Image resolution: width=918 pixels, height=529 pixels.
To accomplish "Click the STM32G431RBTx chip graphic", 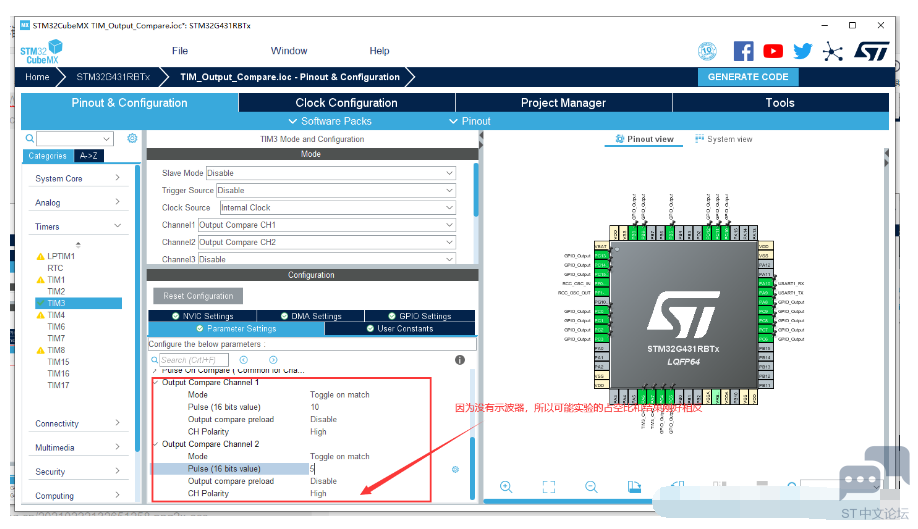I will click(683, 315).
